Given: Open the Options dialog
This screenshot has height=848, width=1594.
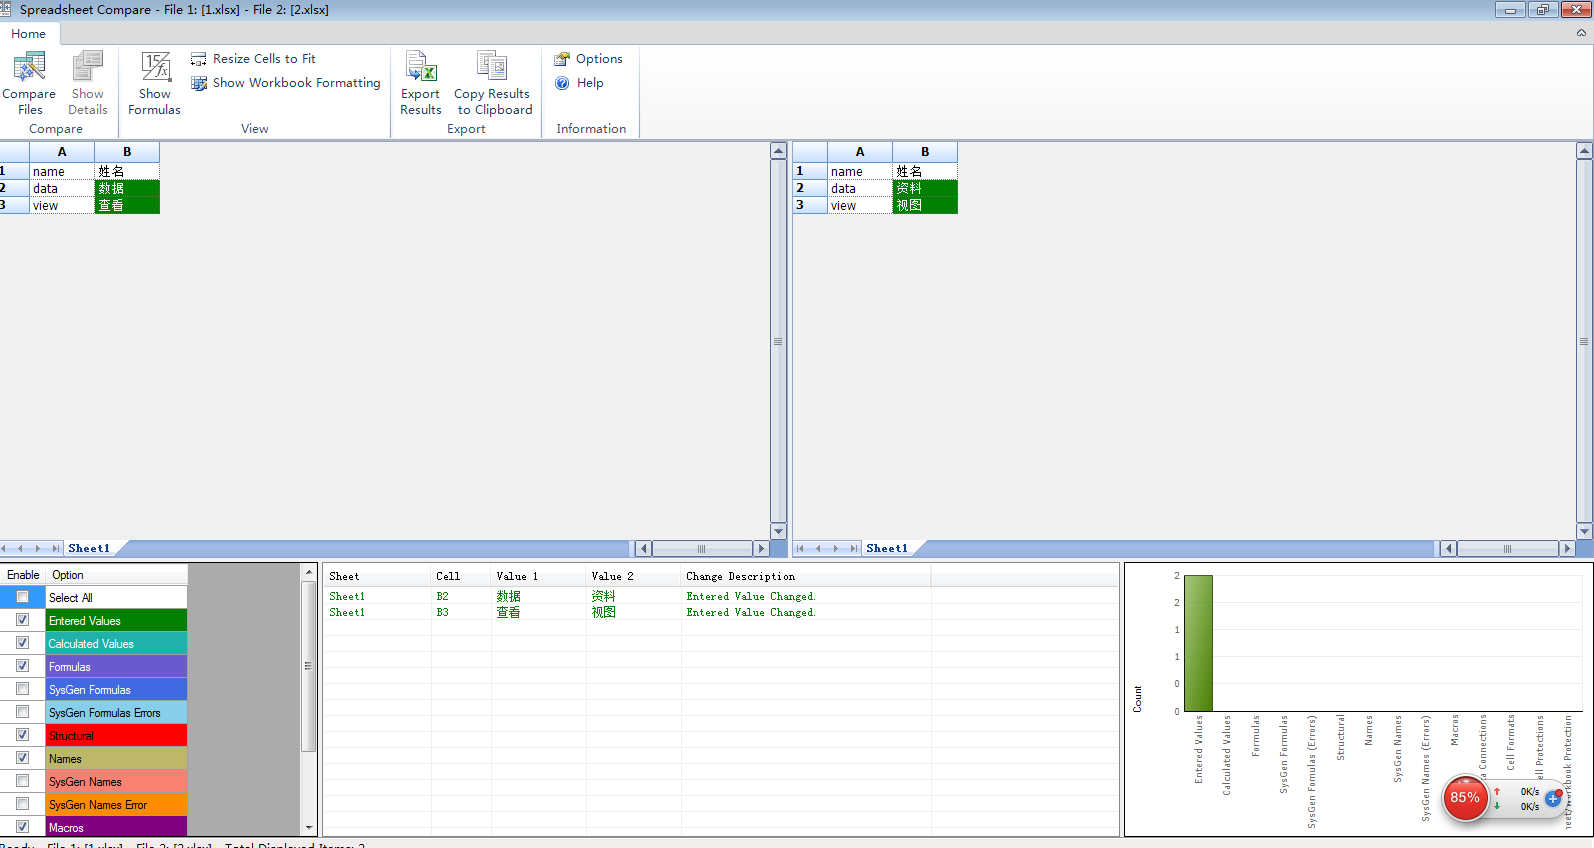Looking at the screenshot, I should 589,59.
